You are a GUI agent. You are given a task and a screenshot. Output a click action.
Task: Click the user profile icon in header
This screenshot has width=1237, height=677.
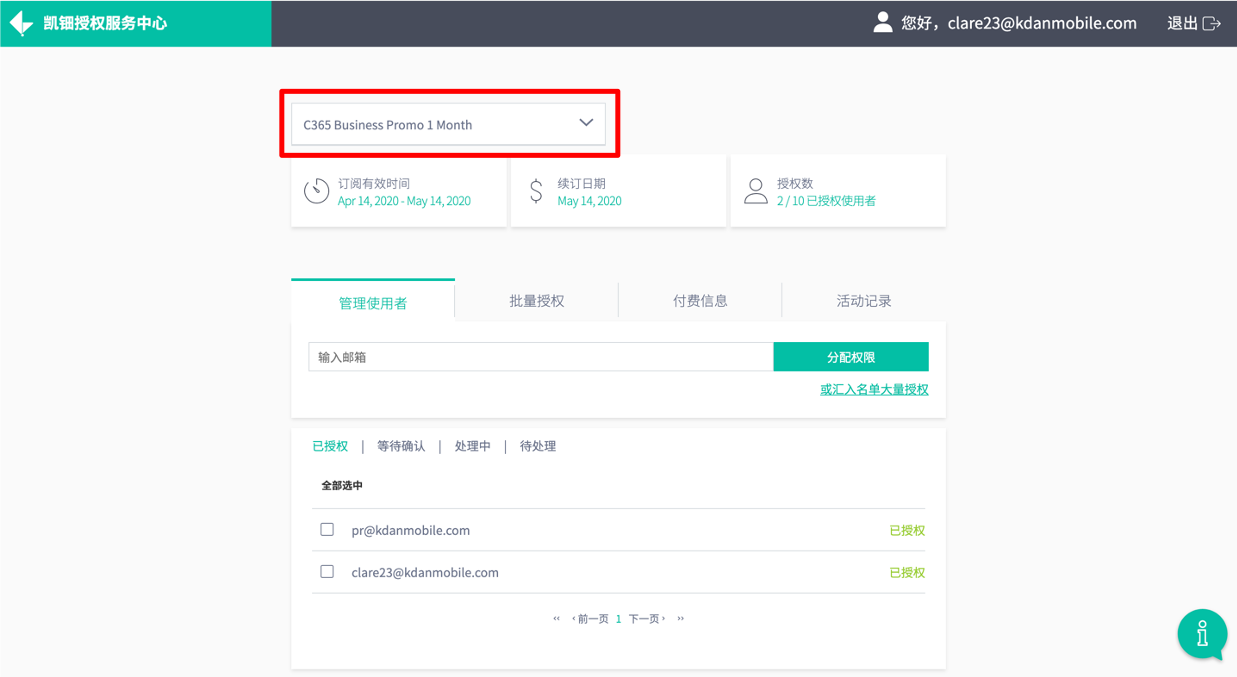(882, 22)
